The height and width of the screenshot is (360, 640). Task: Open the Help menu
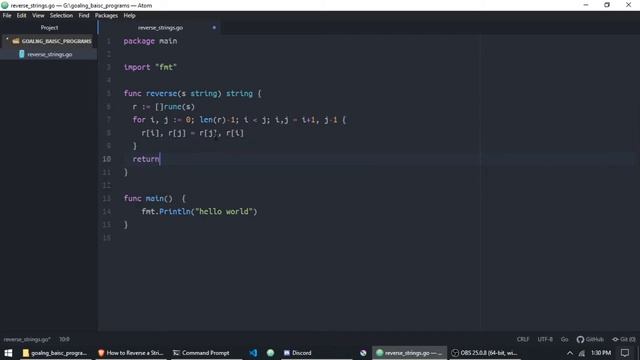pos(129,16)
